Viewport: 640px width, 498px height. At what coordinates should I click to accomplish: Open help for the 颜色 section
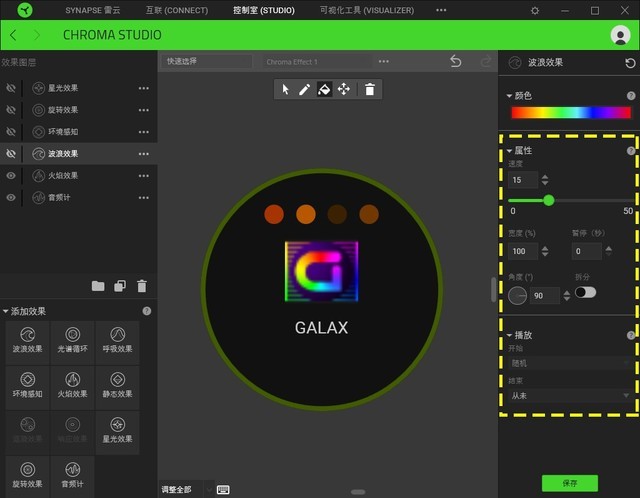pyautogui.click(x=631, y=96)
